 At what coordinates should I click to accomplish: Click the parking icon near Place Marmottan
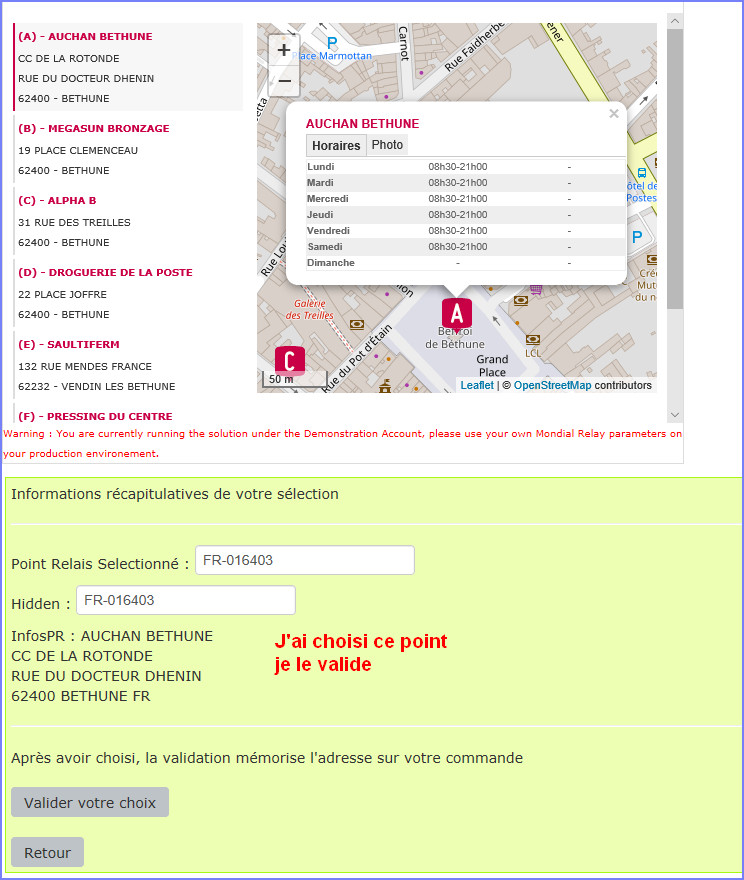[x=332, y=43]
